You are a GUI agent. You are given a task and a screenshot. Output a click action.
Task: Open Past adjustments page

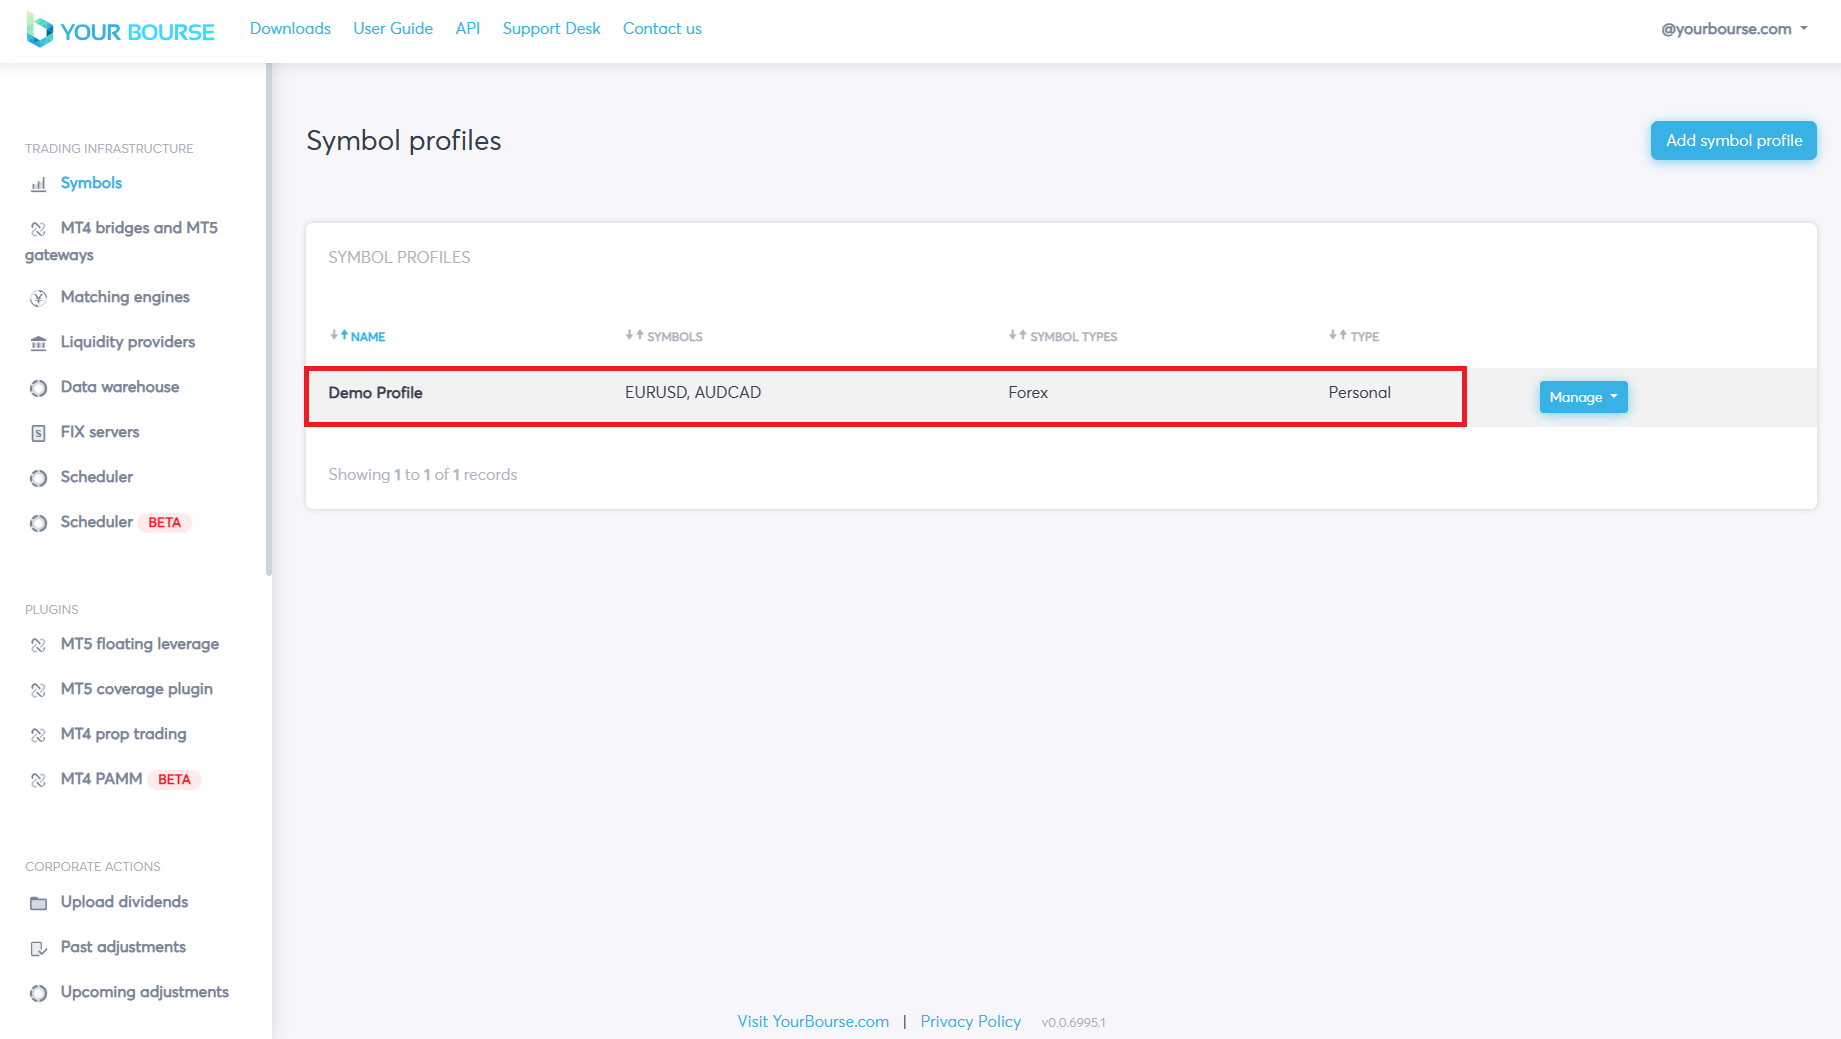click(123, 947)
